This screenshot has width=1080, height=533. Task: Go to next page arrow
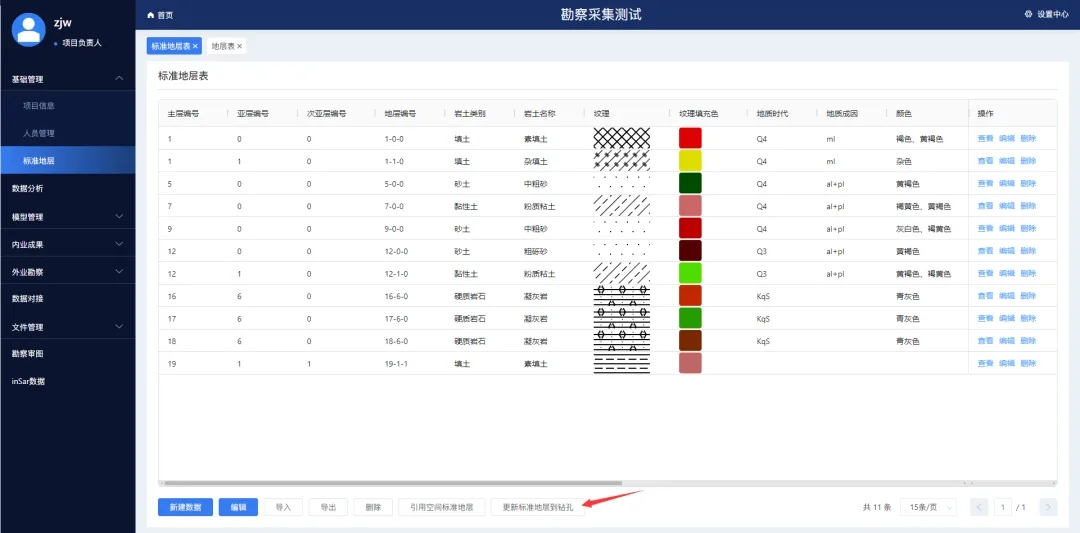pyautogui.click(x=1047, y=507)
